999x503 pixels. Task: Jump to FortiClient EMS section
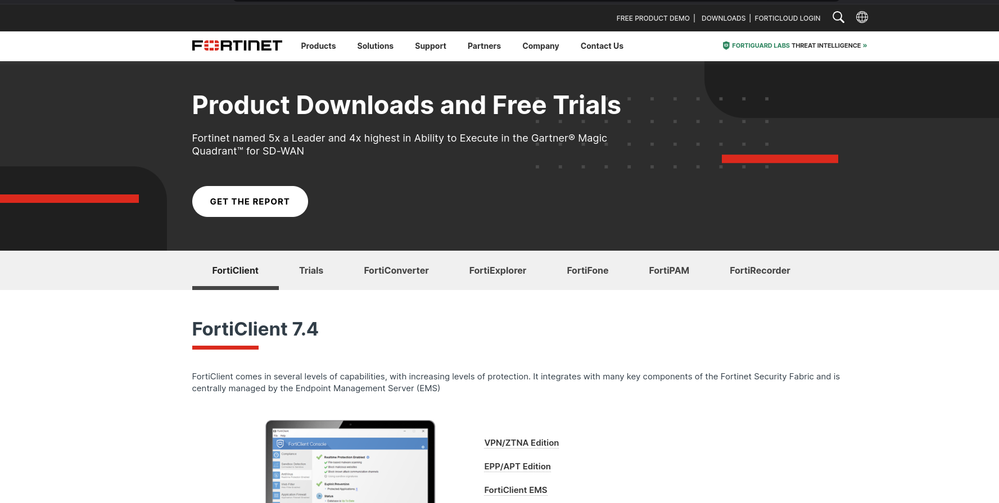click(515, 490)
